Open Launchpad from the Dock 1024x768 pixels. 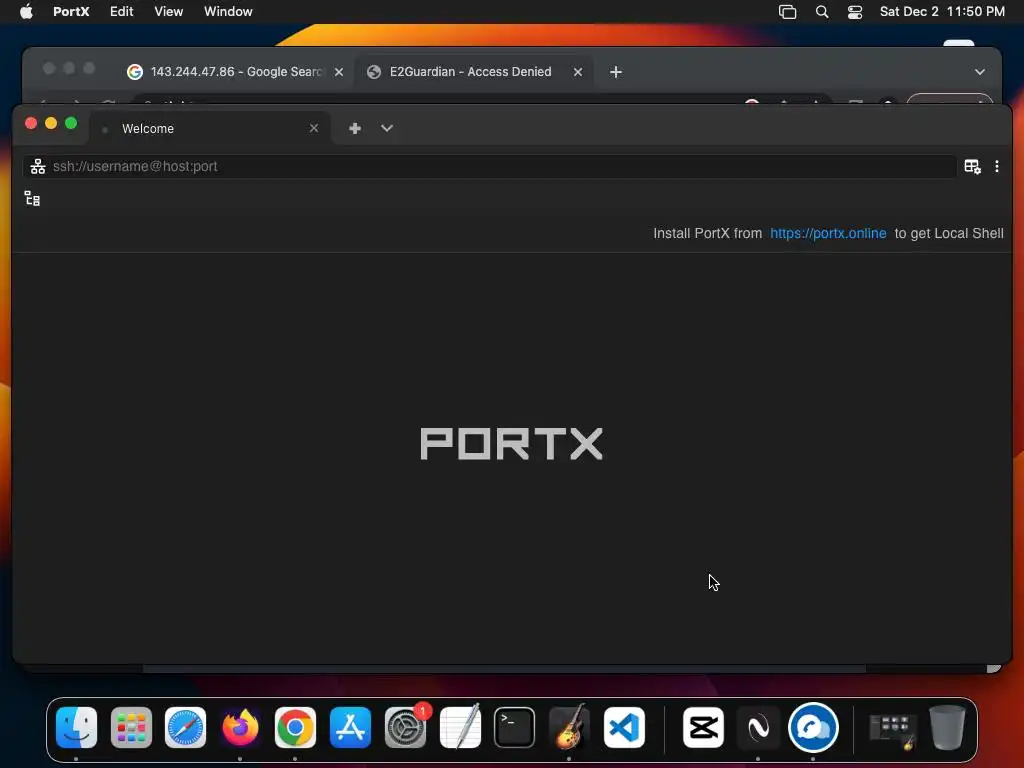[x=131, y=728]
